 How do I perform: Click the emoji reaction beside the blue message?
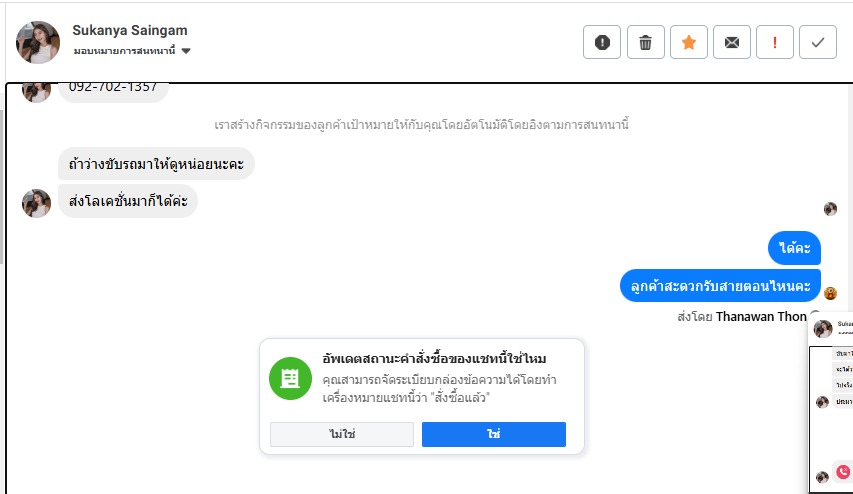pyautogui.click(x=830, y=293)
